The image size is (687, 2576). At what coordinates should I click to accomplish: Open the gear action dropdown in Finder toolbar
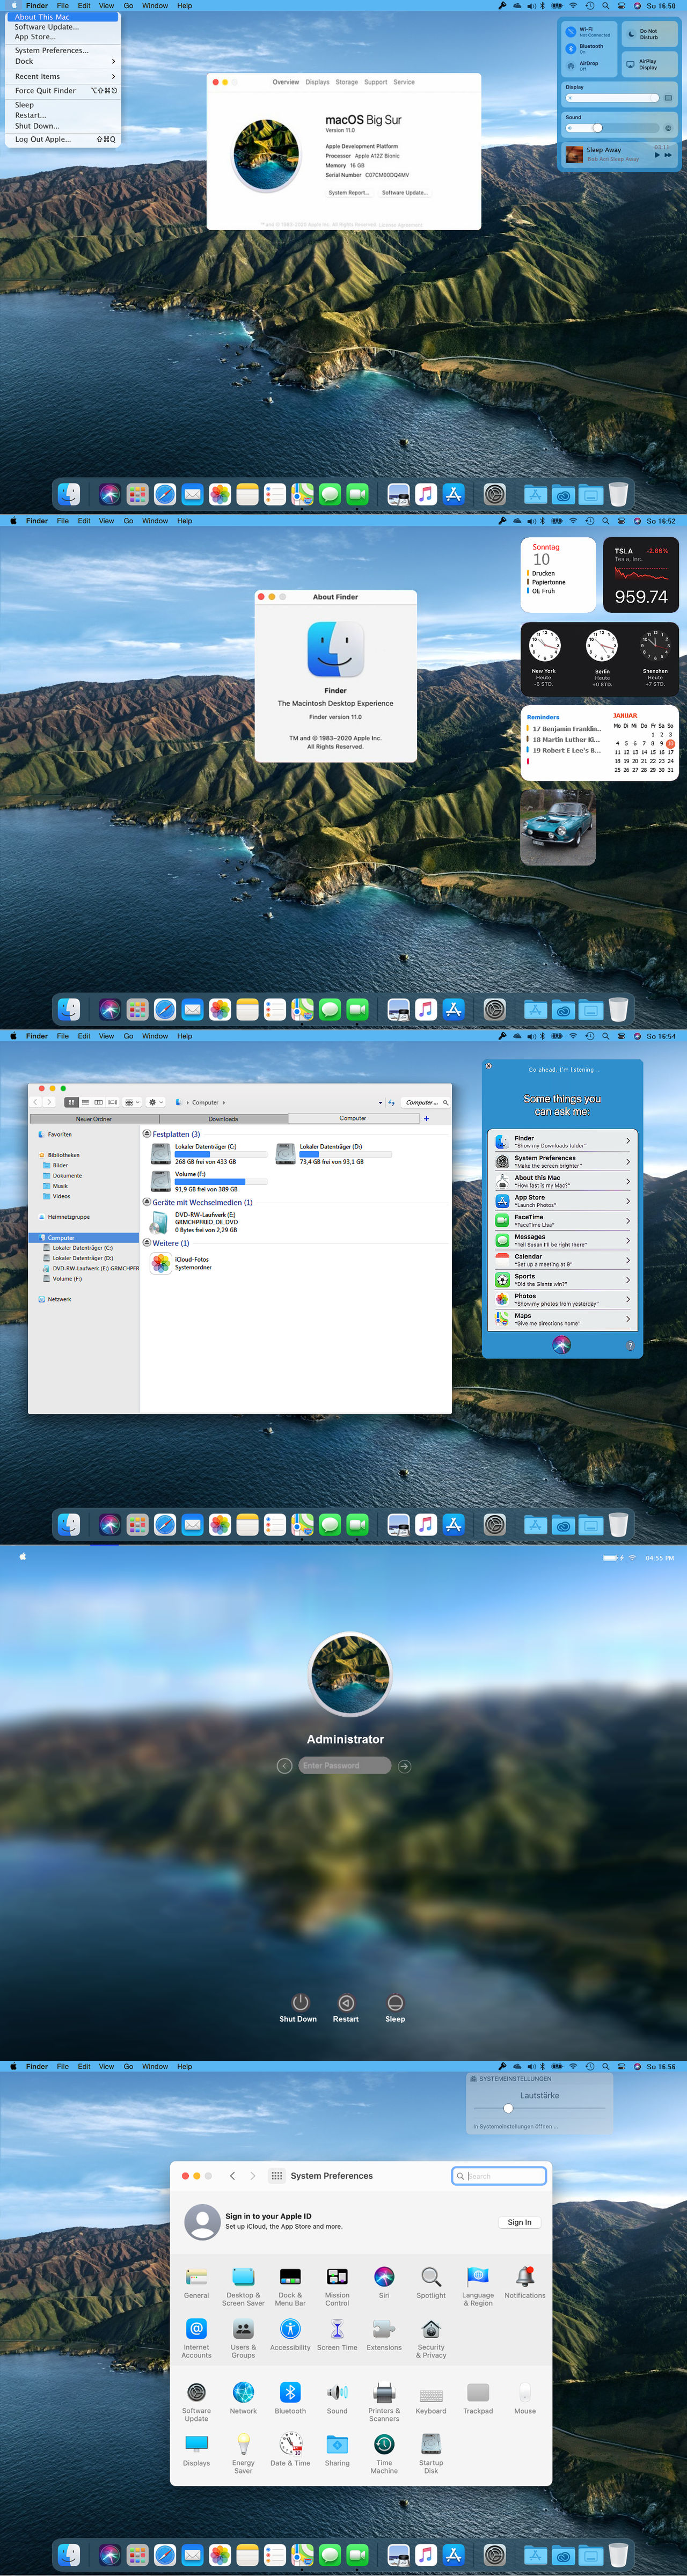pyautogui.click(x=156, y=1102)
